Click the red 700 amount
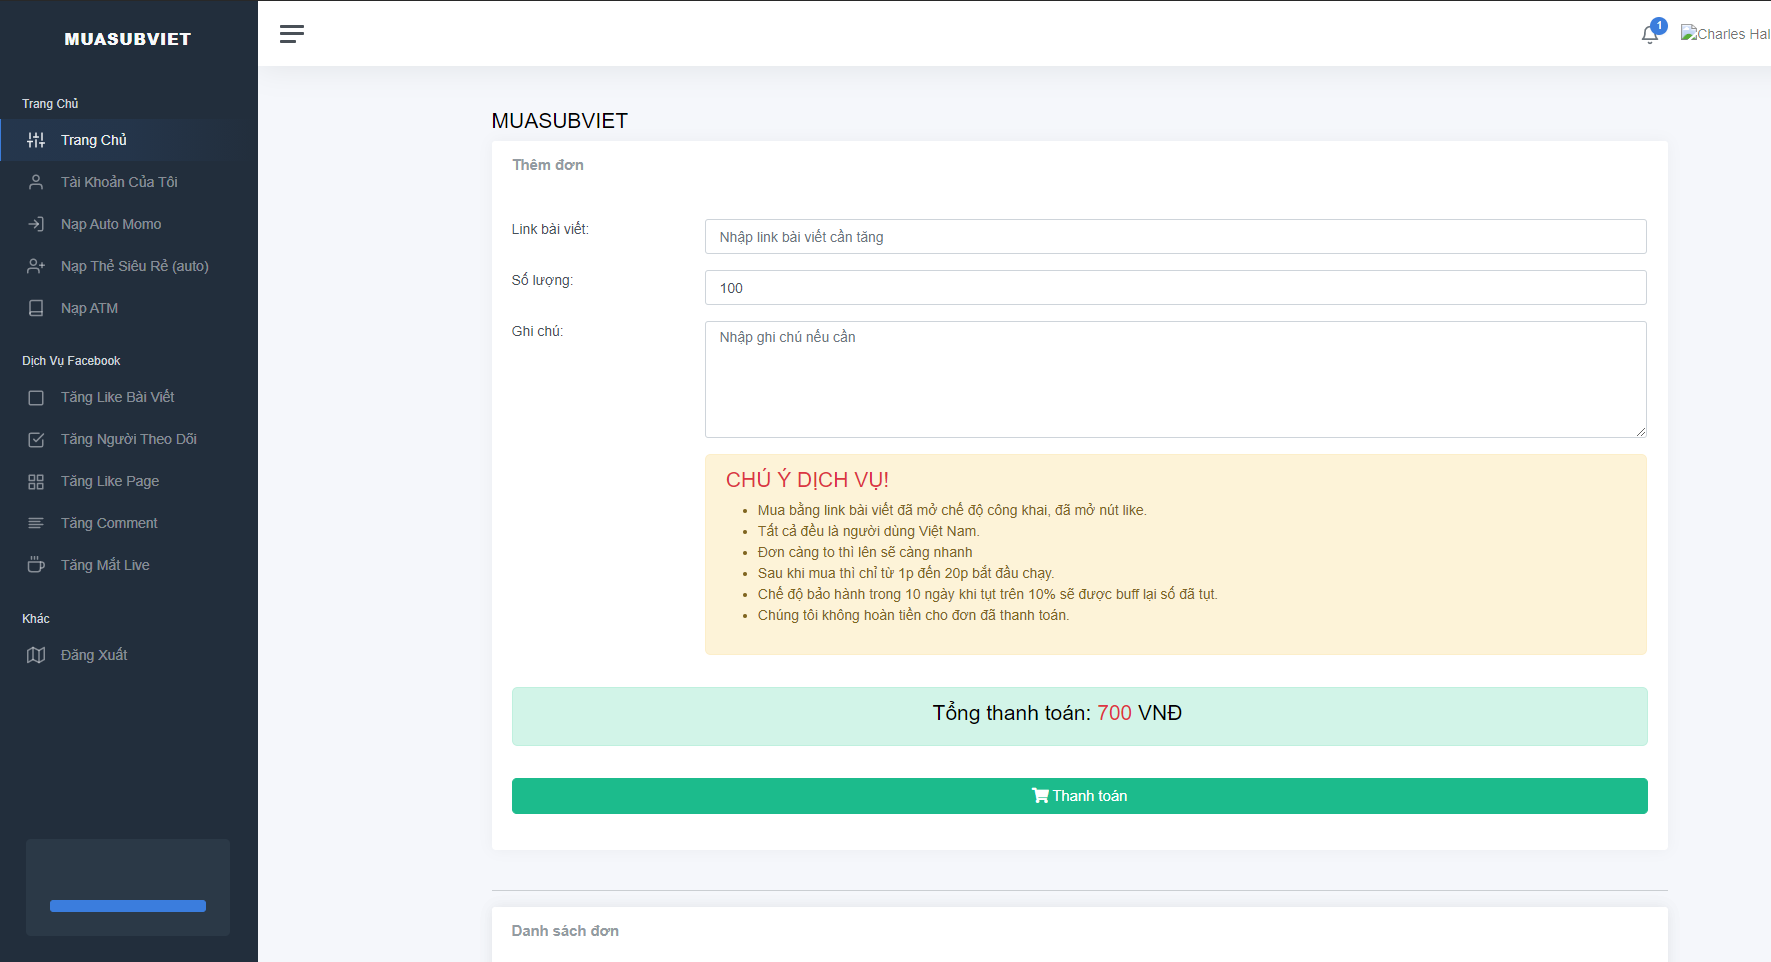The width and height of the screenshot is (1771, 962). point(1114,713)
